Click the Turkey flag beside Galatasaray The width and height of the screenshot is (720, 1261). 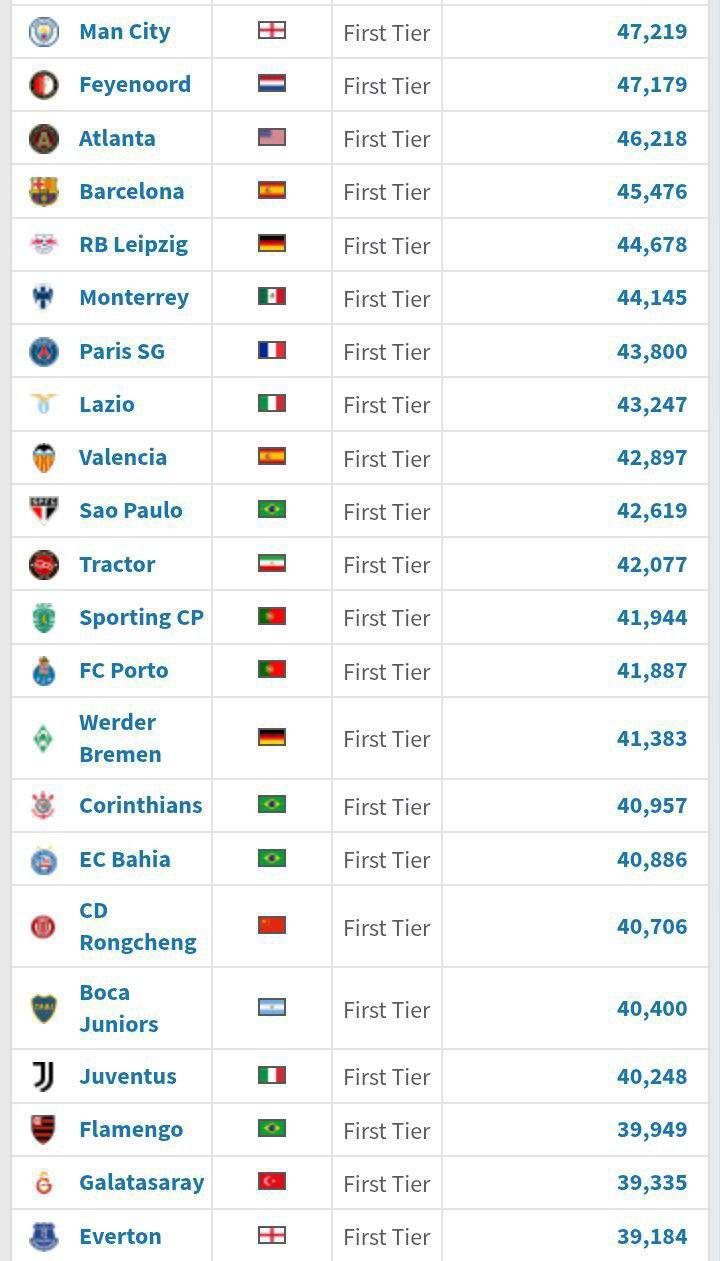pos(272,1182)
